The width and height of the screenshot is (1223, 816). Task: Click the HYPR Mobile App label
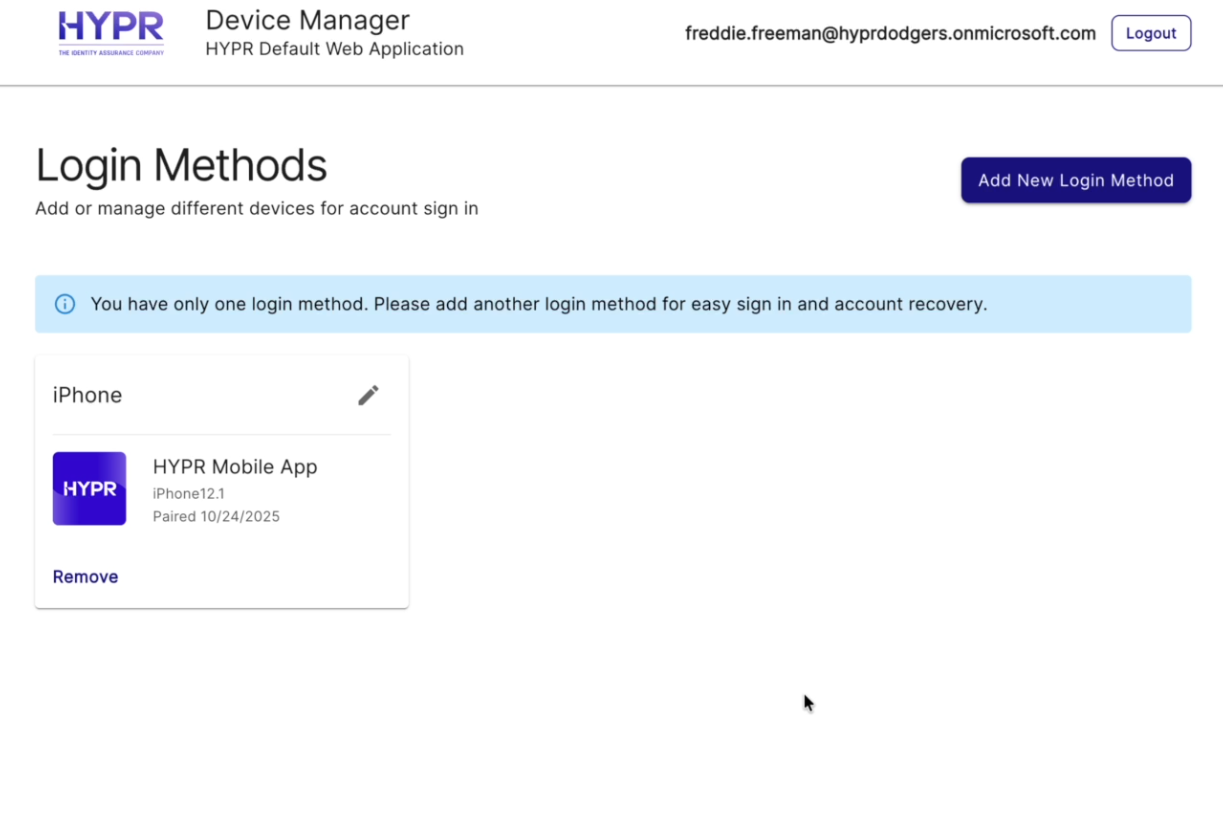point(234,467)
